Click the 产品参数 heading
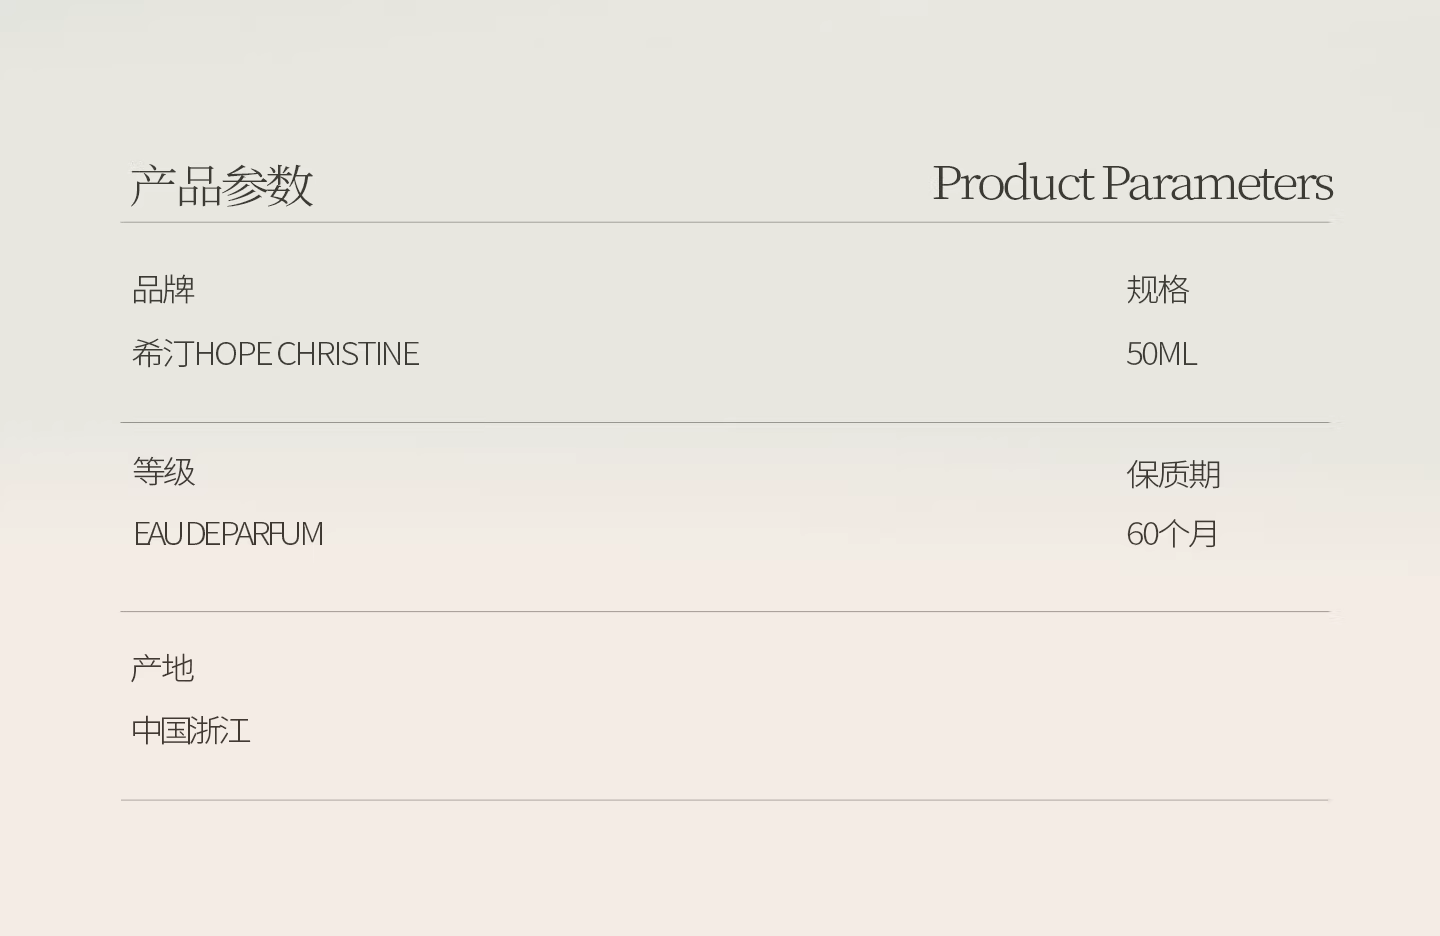The height and width of the screenshot is (936, 1440). click(222, 185)
